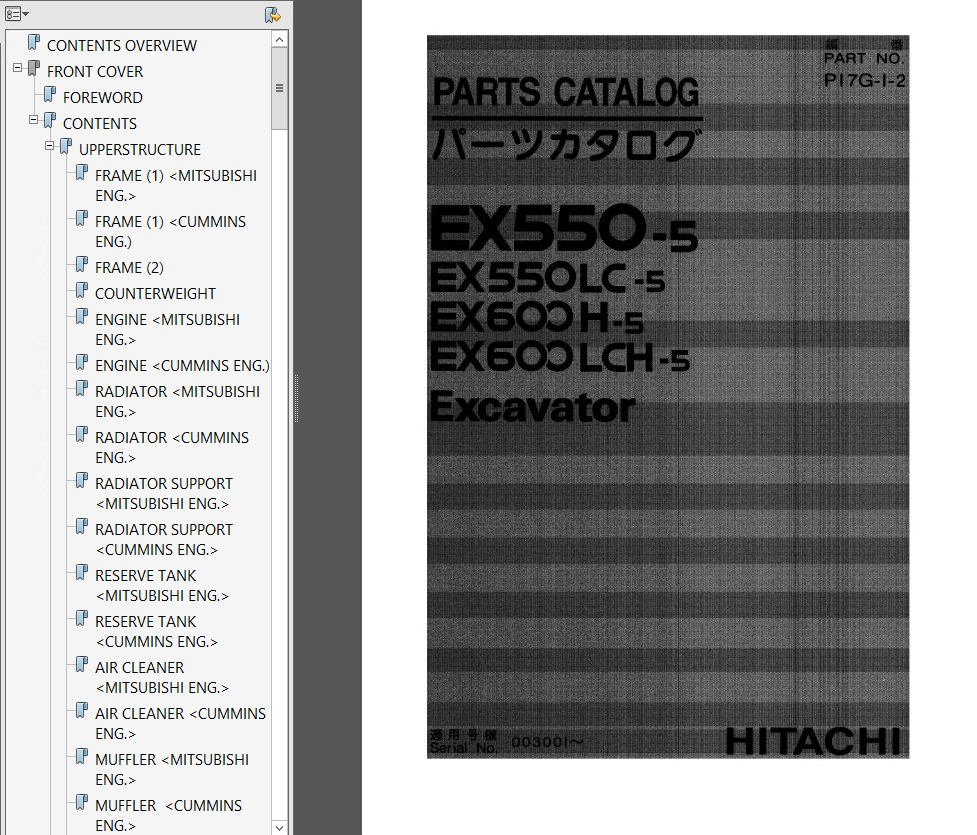977x835 pixels.
Task: Open AIR CLEANER Mitsubishi Eng. bookmark
Action: click(x=161, y=677)
